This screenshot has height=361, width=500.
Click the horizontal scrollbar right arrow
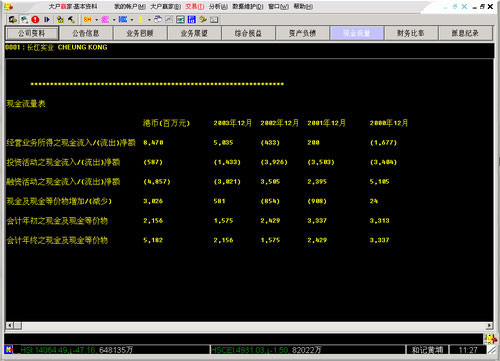click(x=489, y=325)
